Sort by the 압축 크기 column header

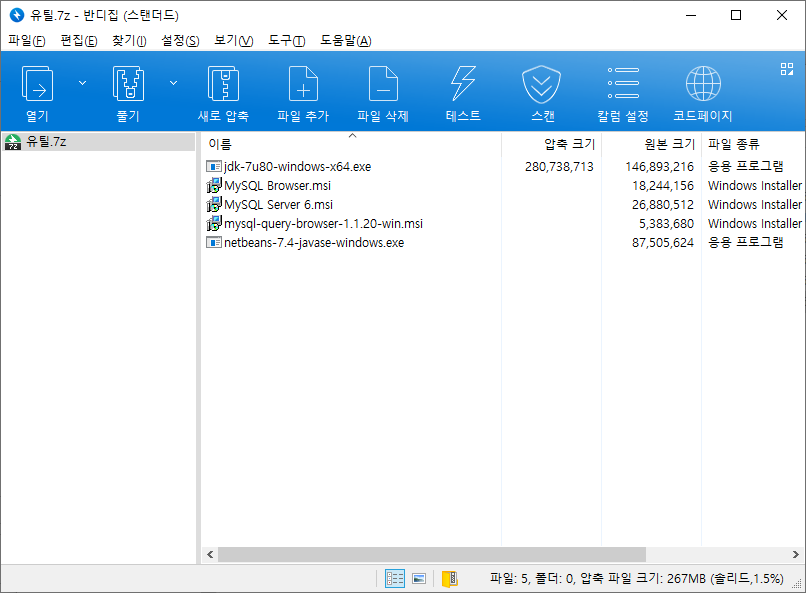coord(552,144)
